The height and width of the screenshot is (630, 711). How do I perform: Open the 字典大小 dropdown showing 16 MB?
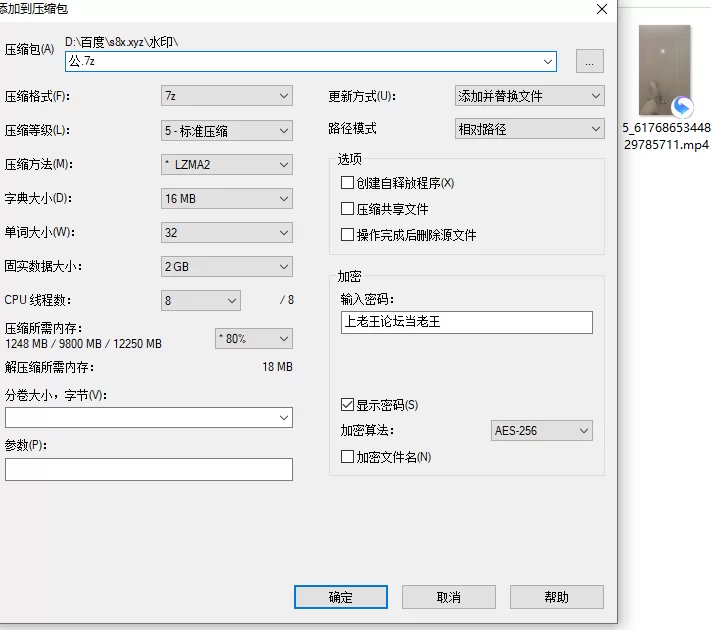(x=227, y=199)
